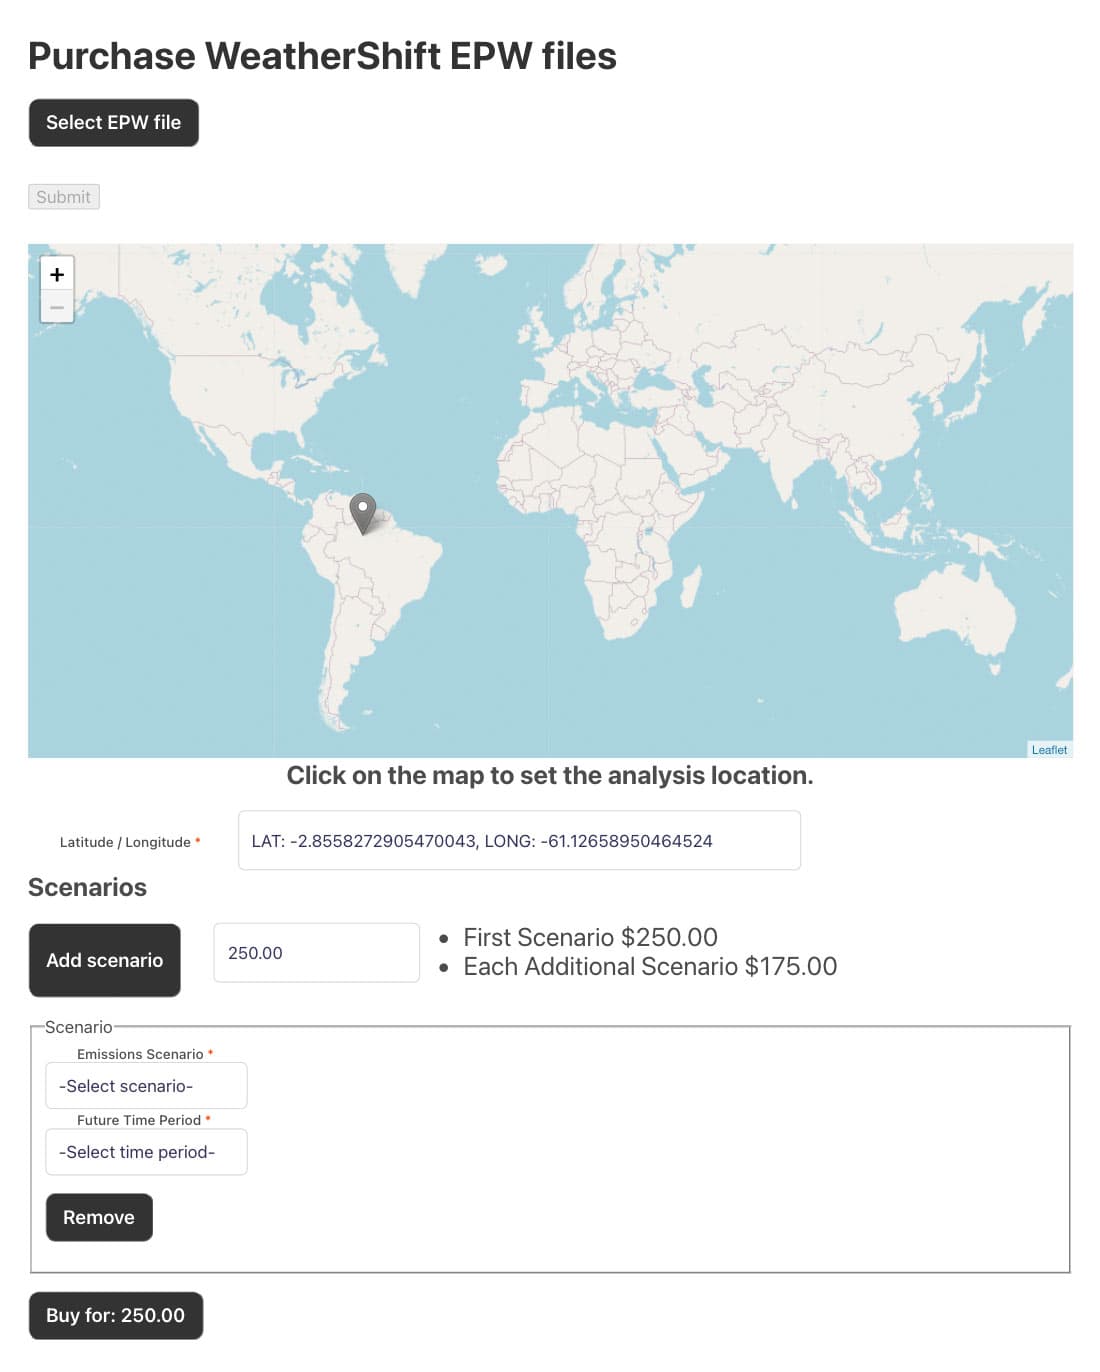This screenshot has width=1100, height=1372.
Task: Click Buy for: 250.00 to purchase
Action: tap(116, 1315)
